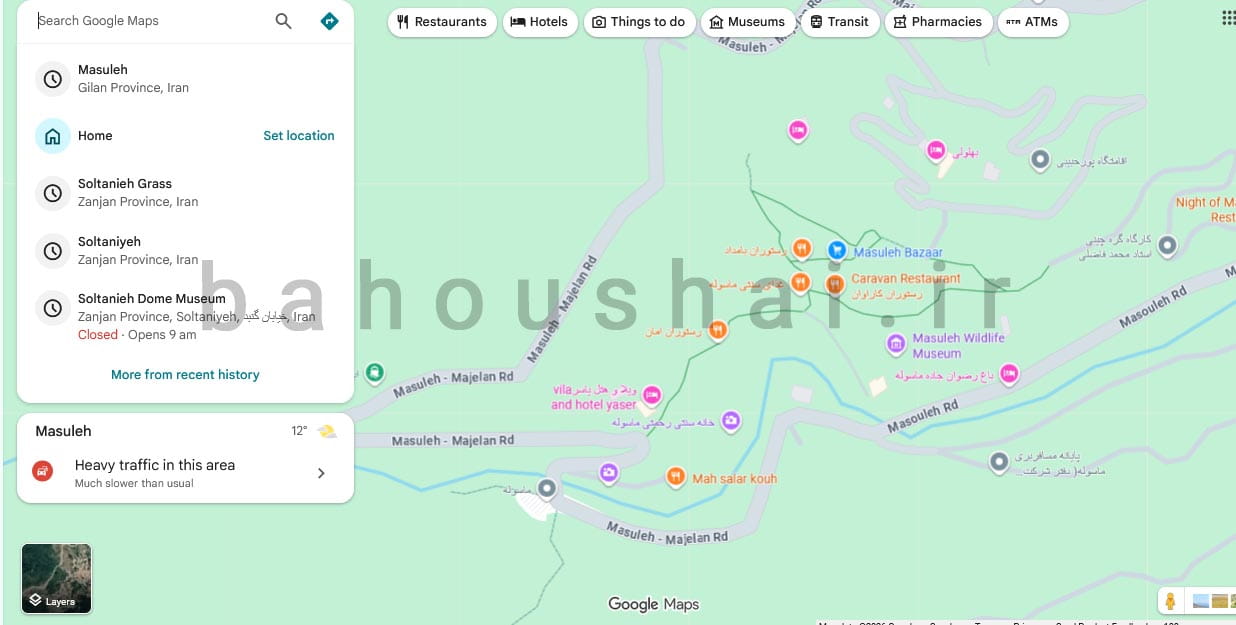Open Soltanieh Grass from recent history
This screenshot has width=1236, height=625.
click(x=185, y=192)
